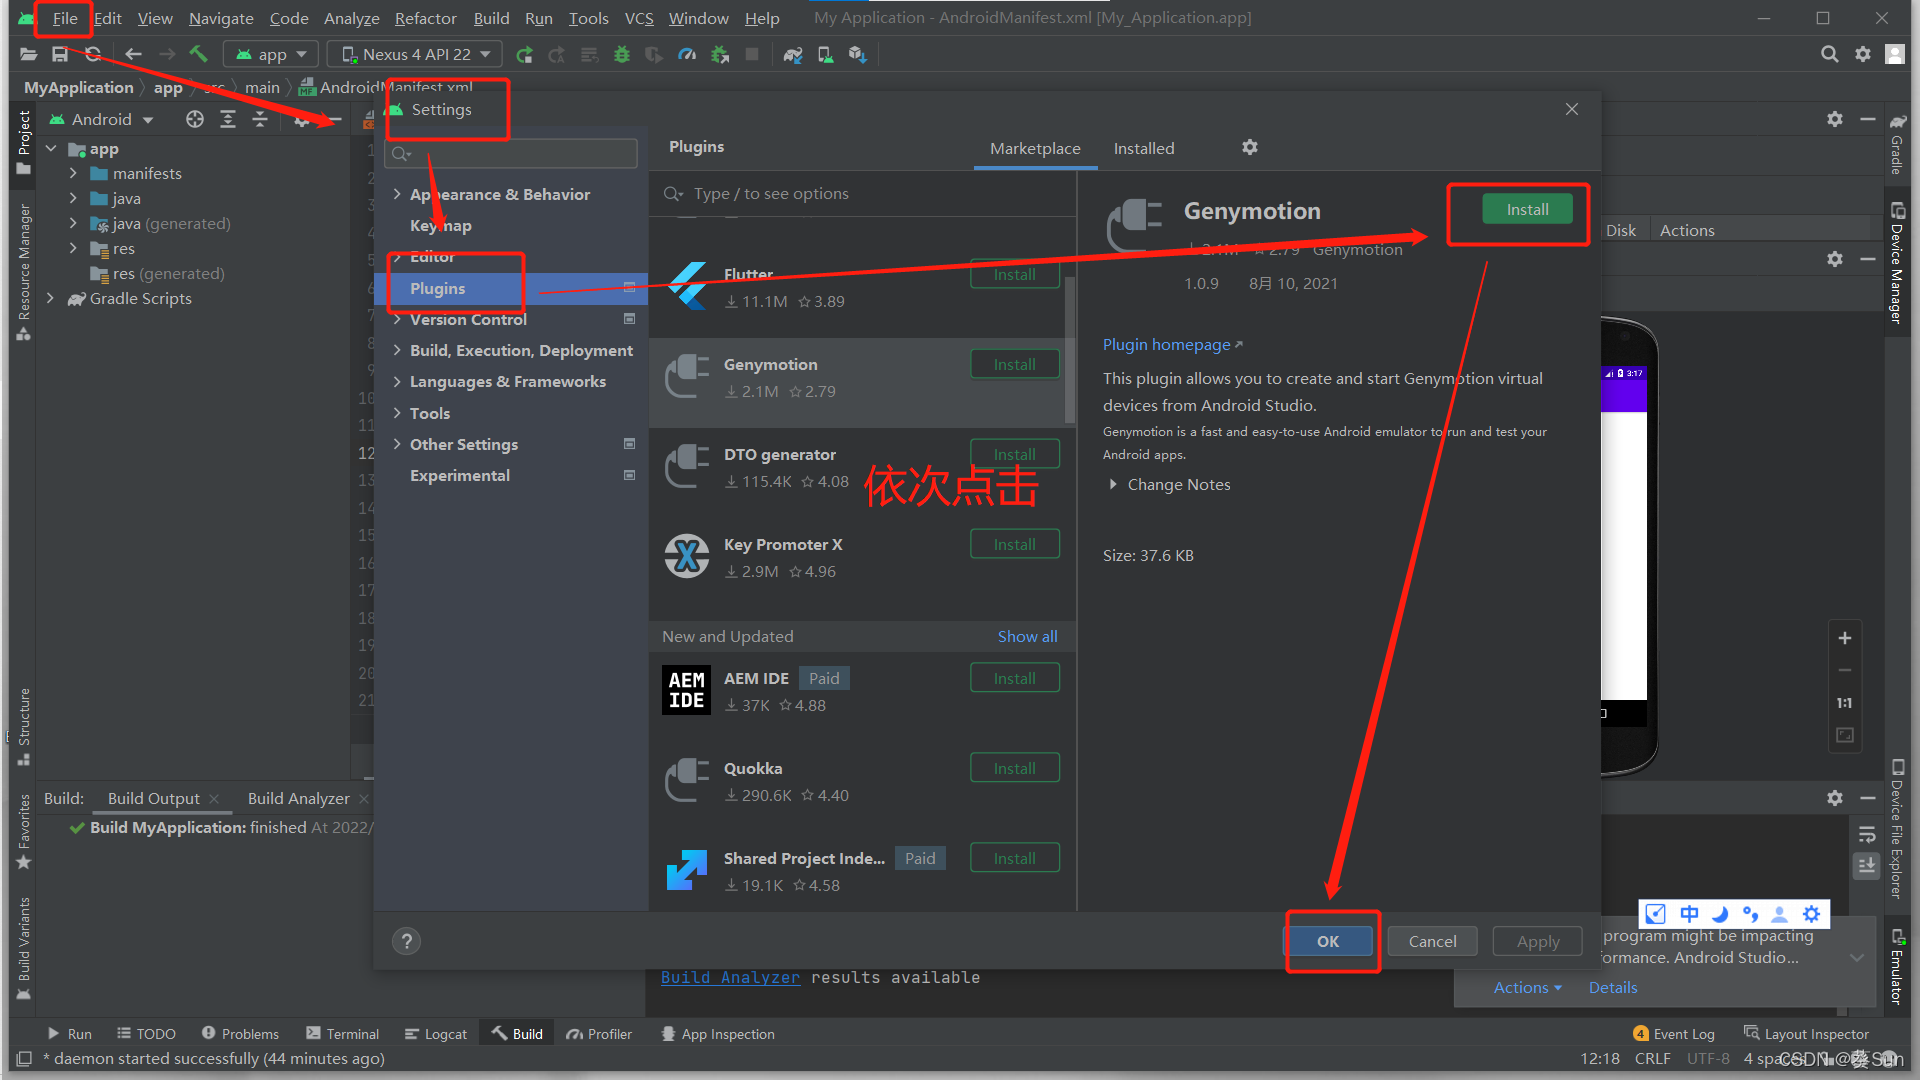The height and width of the screenshot is (1080, 1920).
Task: Click the Save All toolbar icon
Action: point(60,54)
